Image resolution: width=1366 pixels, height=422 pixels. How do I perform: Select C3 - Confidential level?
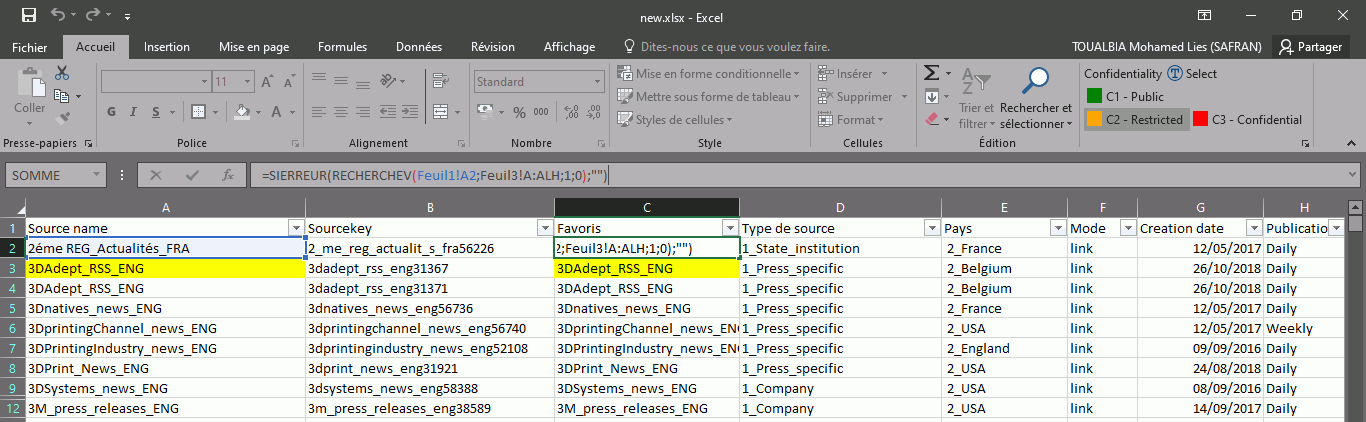tap(1247, 120)
